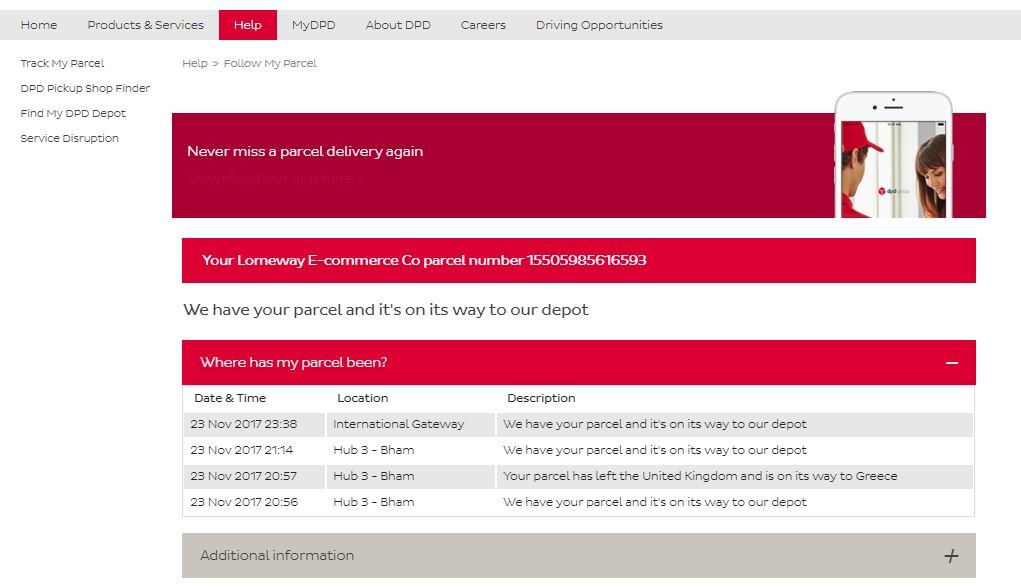Click the status heading above parcel history

click(x=385, y=309)
